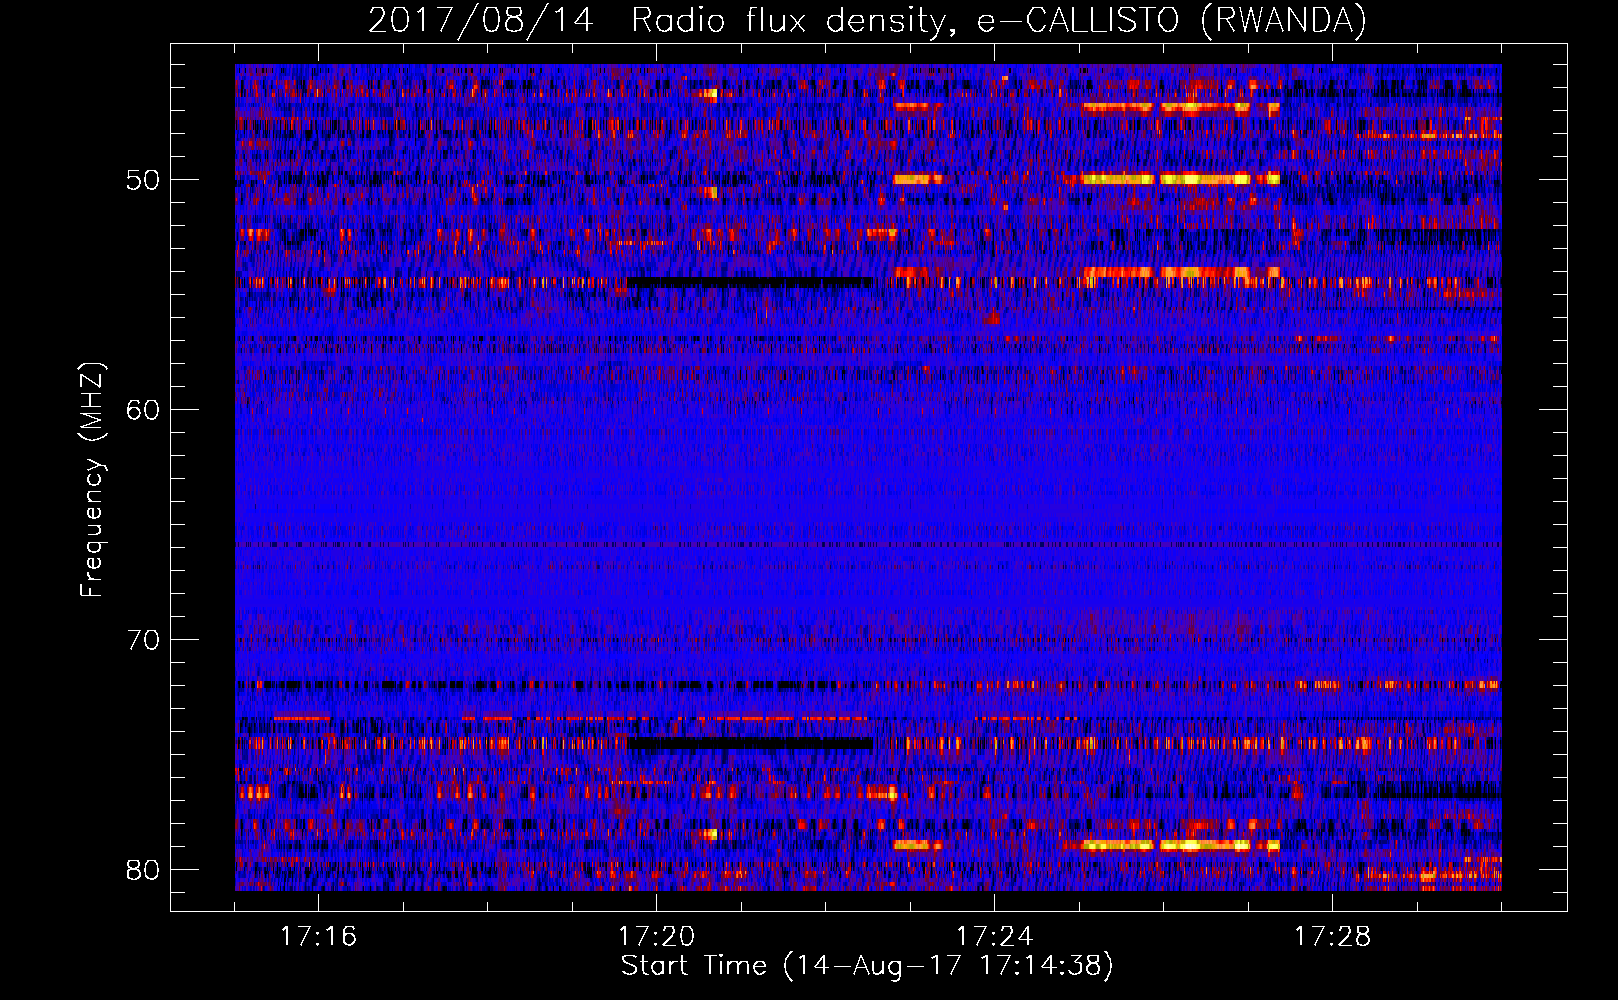Click the '70' frequency tick label
The image size is (1618, 1000).
pyautogui.click(x=143, y=640)
